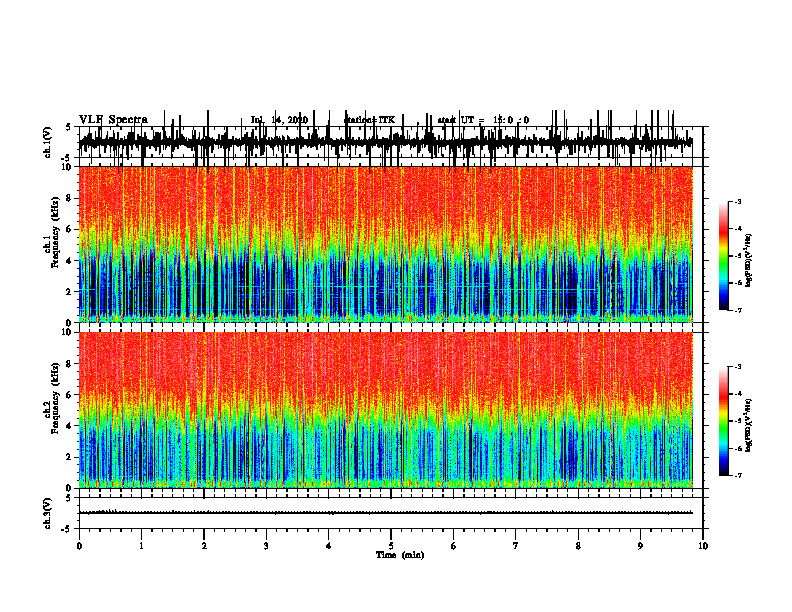Click time axis tick label "3"
792x612 pixels.
click(266, 546)
